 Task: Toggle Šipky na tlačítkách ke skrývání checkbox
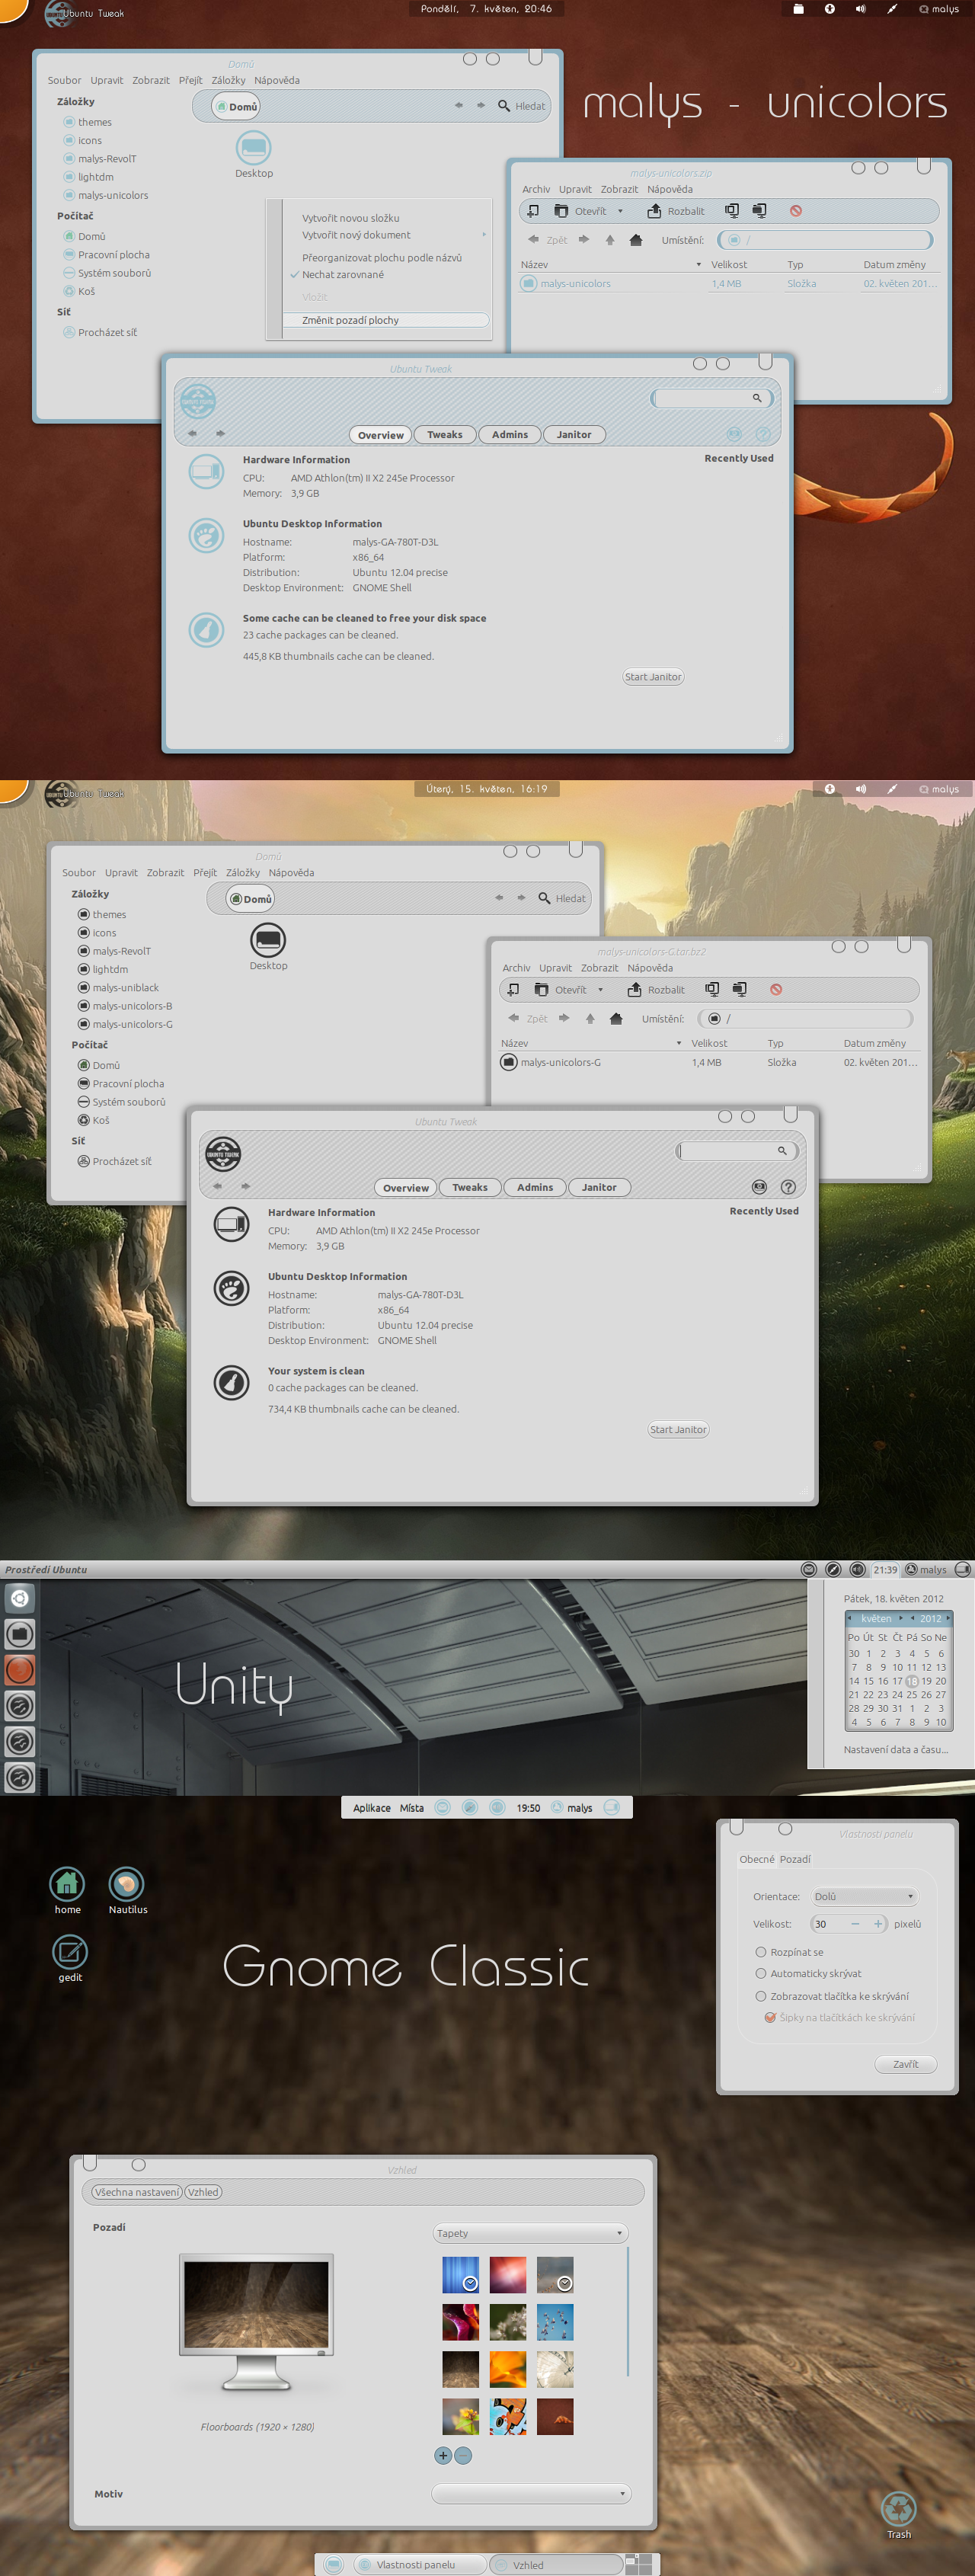[770, 2018]
